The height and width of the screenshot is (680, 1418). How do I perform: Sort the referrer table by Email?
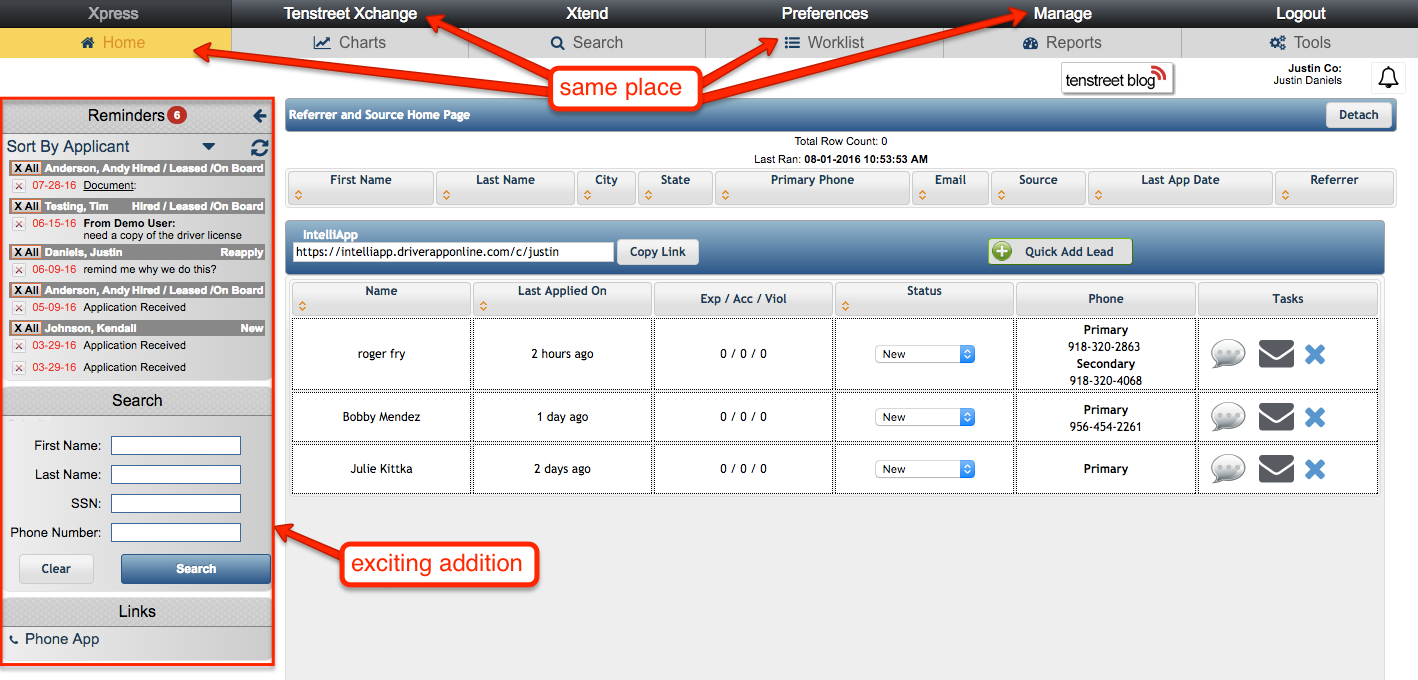pyautogui.click(x=921, y=195)
